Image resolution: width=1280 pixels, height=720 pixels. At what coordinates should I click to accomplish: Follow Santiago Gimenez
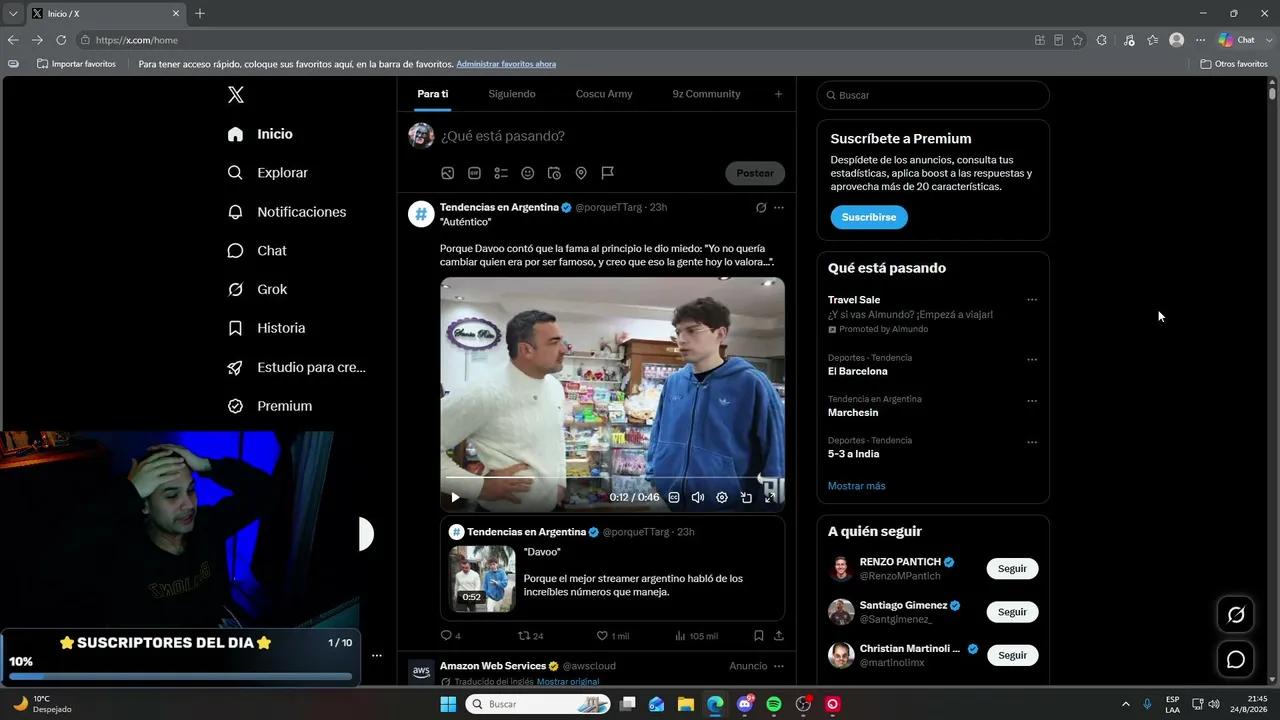(1012, 612)
